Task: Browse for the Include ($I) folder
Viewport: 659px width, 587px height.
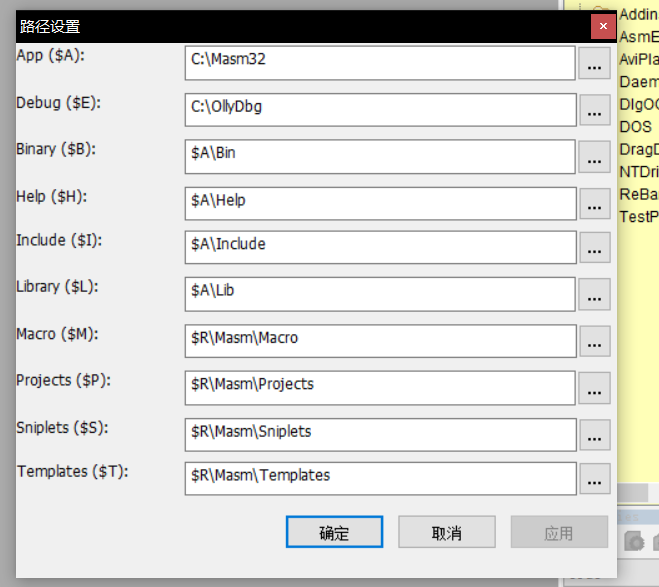Action: [595, 248]
